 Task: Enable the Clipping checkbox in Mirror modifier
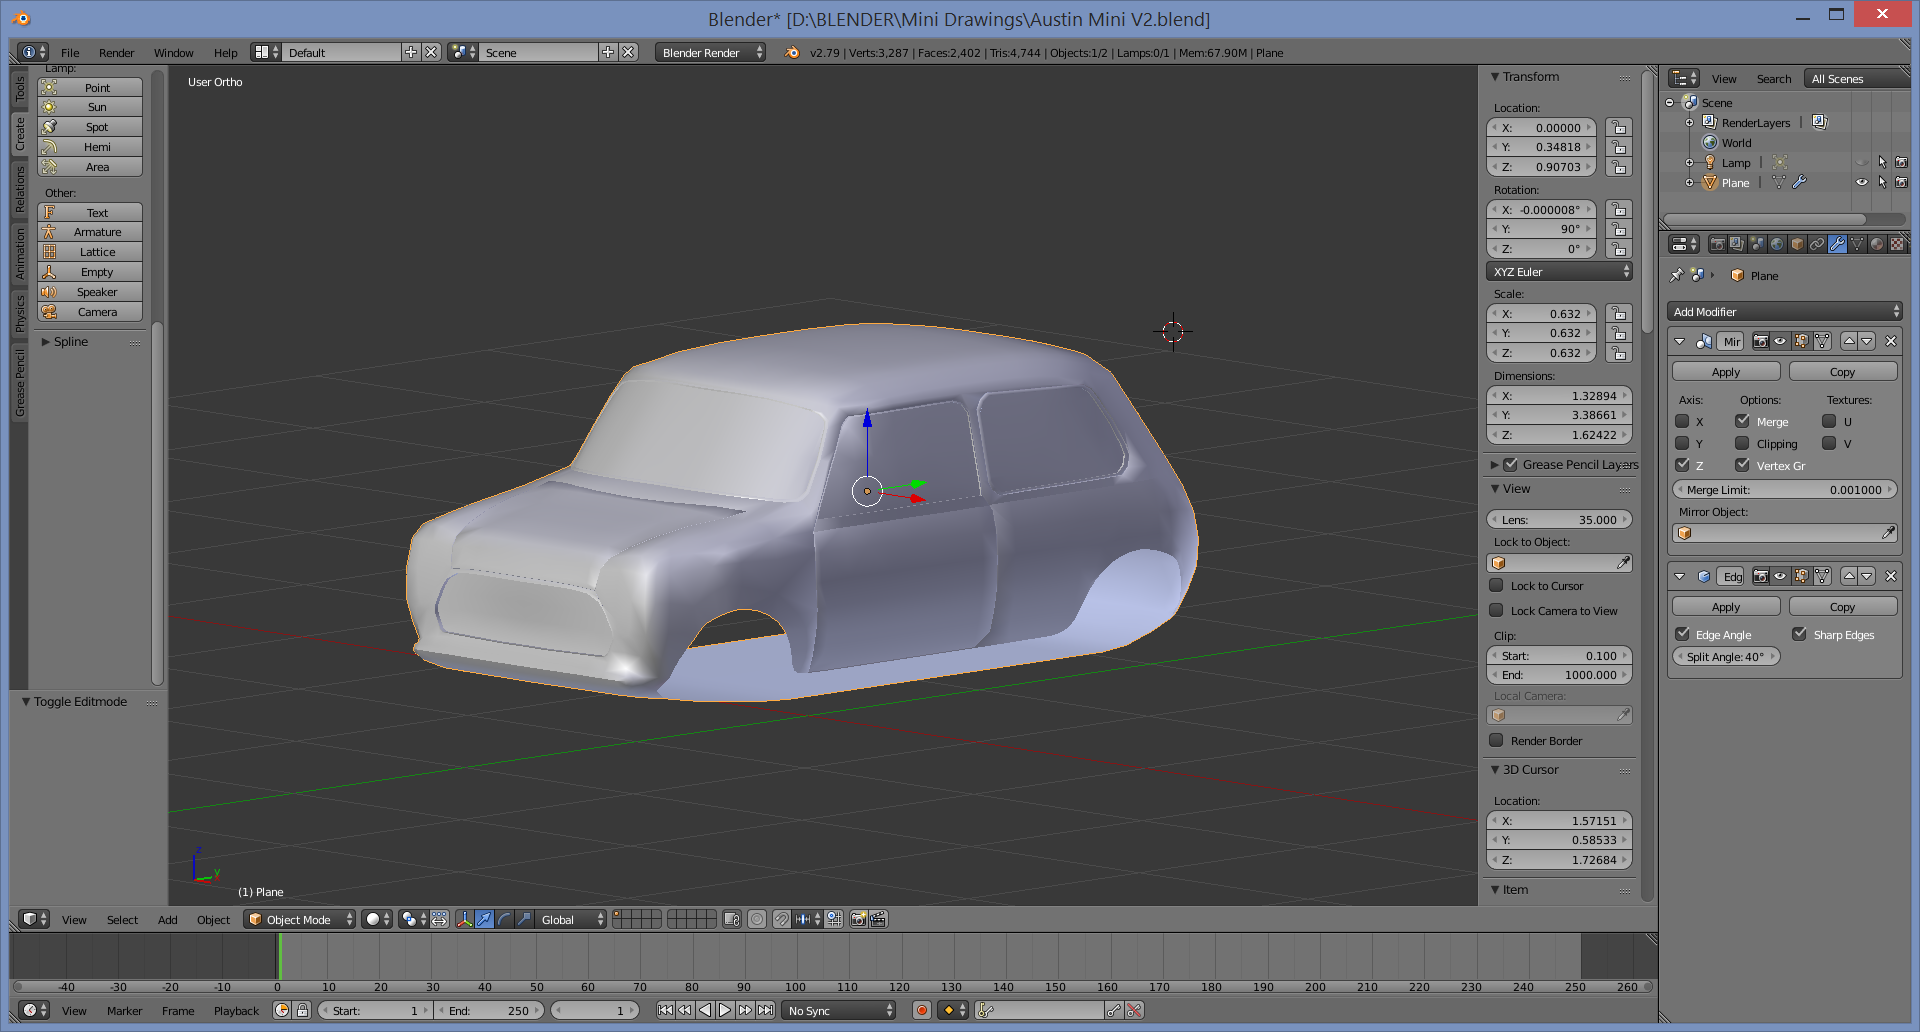point(1742,444)
